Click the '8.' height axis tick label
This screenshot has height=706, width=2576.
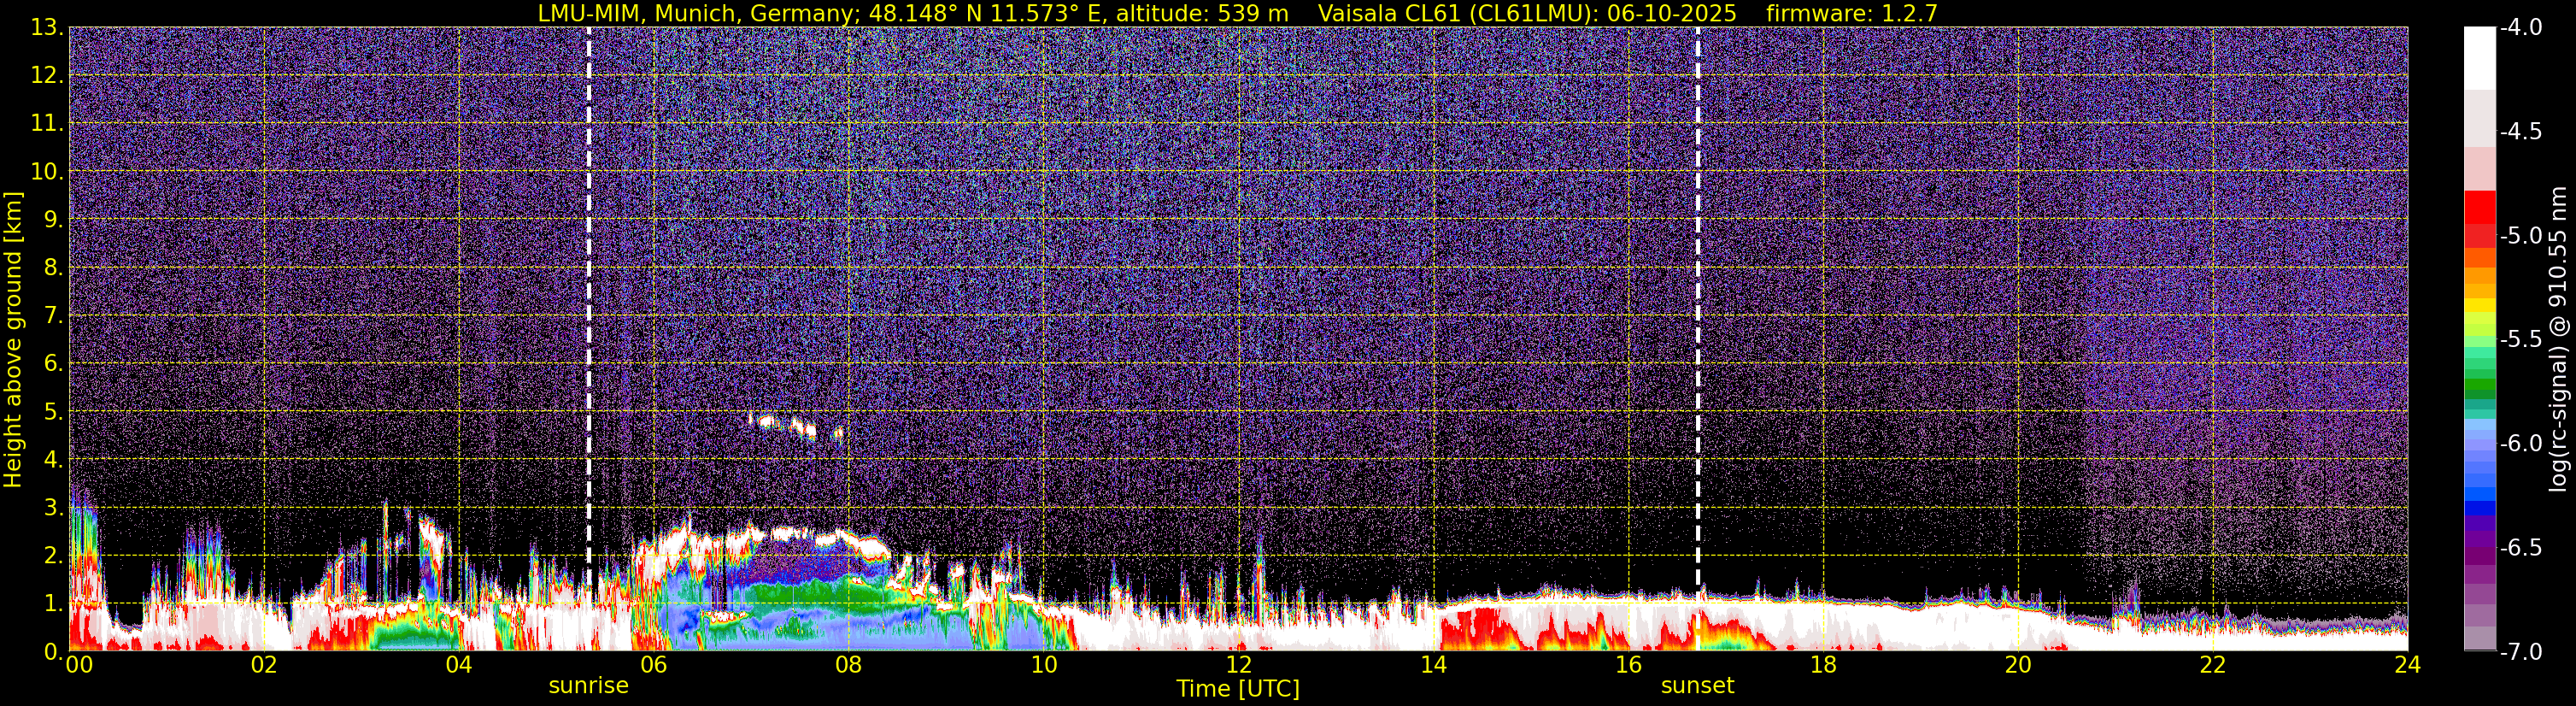coord(53,268)
